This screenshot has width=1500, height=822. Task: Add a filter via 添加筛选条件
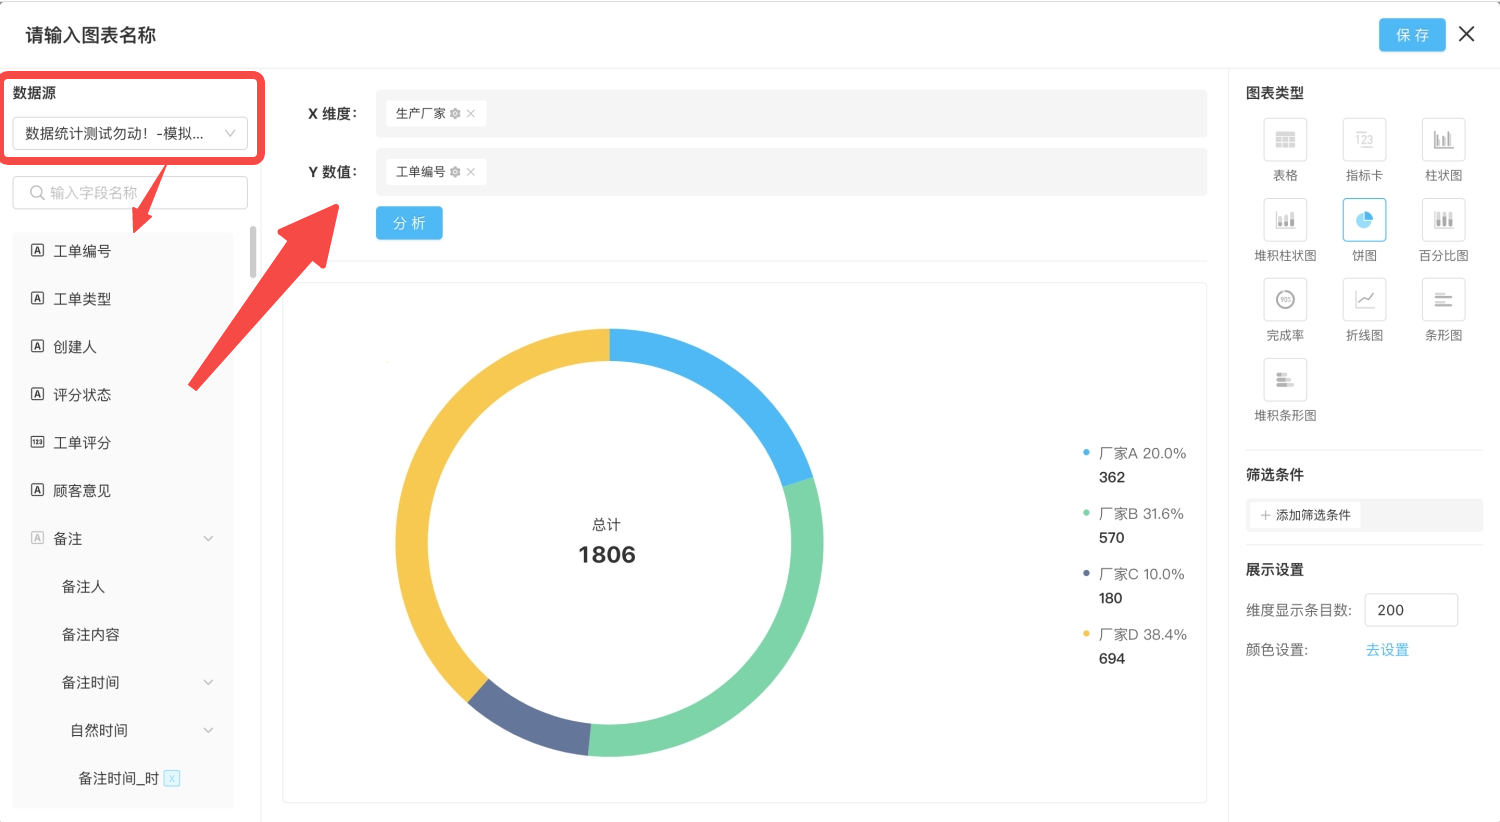click(x=1305, y=515)
